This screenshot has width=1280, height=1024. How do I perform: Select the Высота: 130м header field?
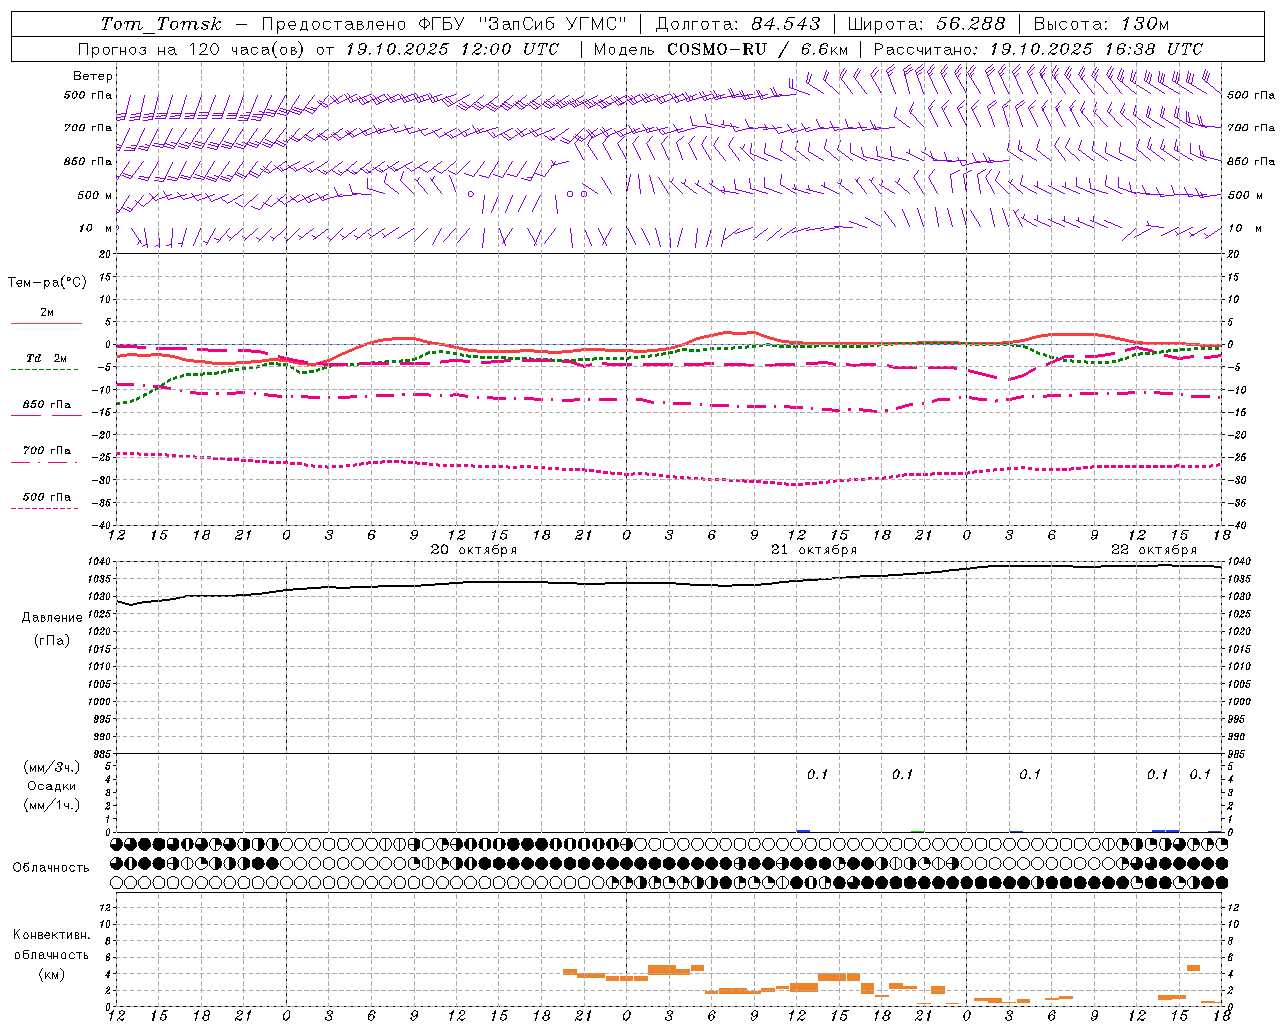(x=1101, y=24)
